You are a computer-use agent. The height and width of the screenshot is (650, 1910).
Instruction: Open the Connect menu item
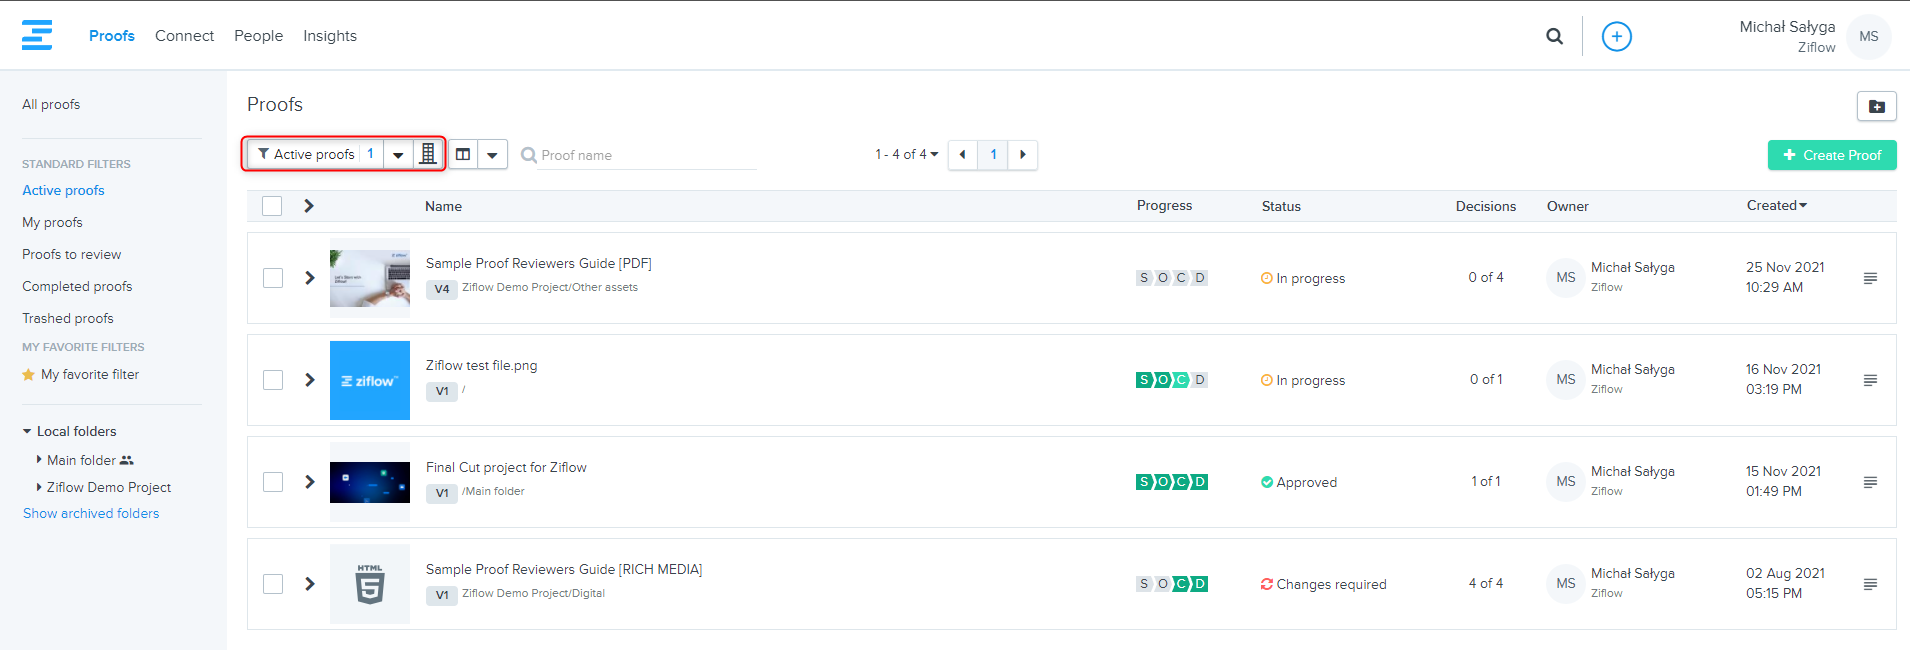[x=184, y=36]
